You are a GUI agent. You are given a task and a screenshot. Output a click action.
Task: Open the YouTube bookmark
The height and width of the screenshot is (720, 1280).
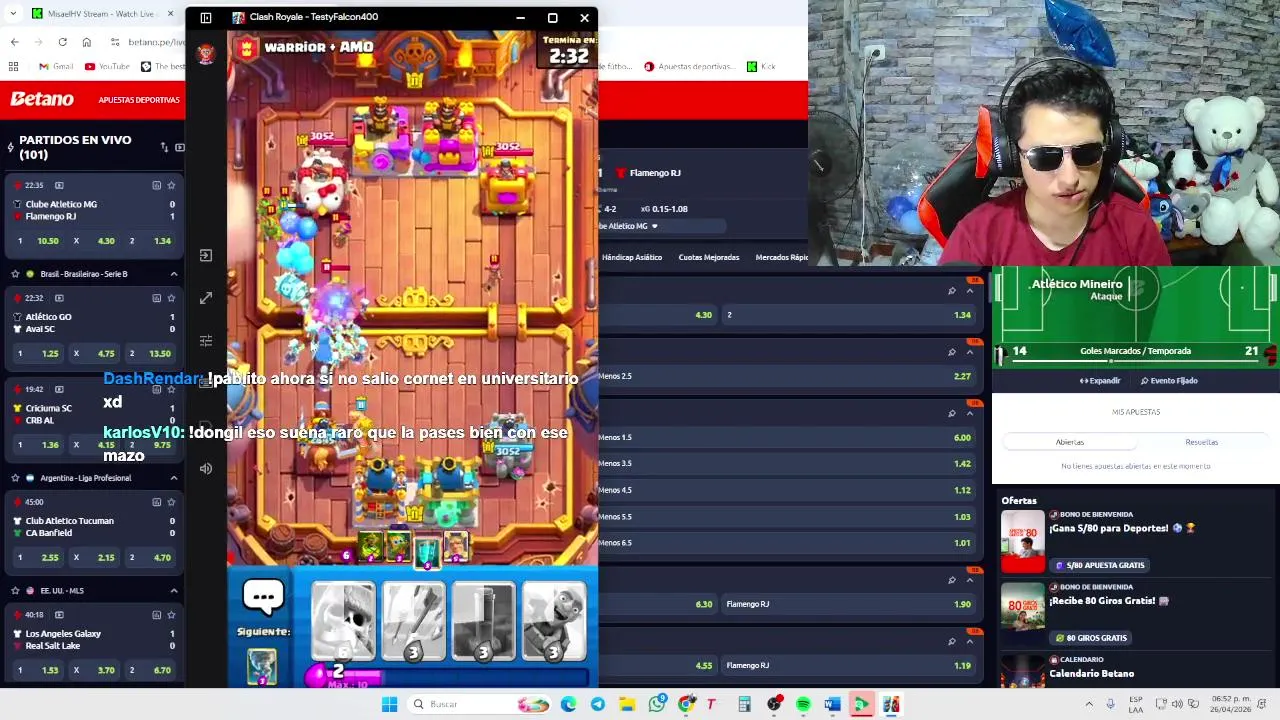pyautogui.click(x=107, y=67)
